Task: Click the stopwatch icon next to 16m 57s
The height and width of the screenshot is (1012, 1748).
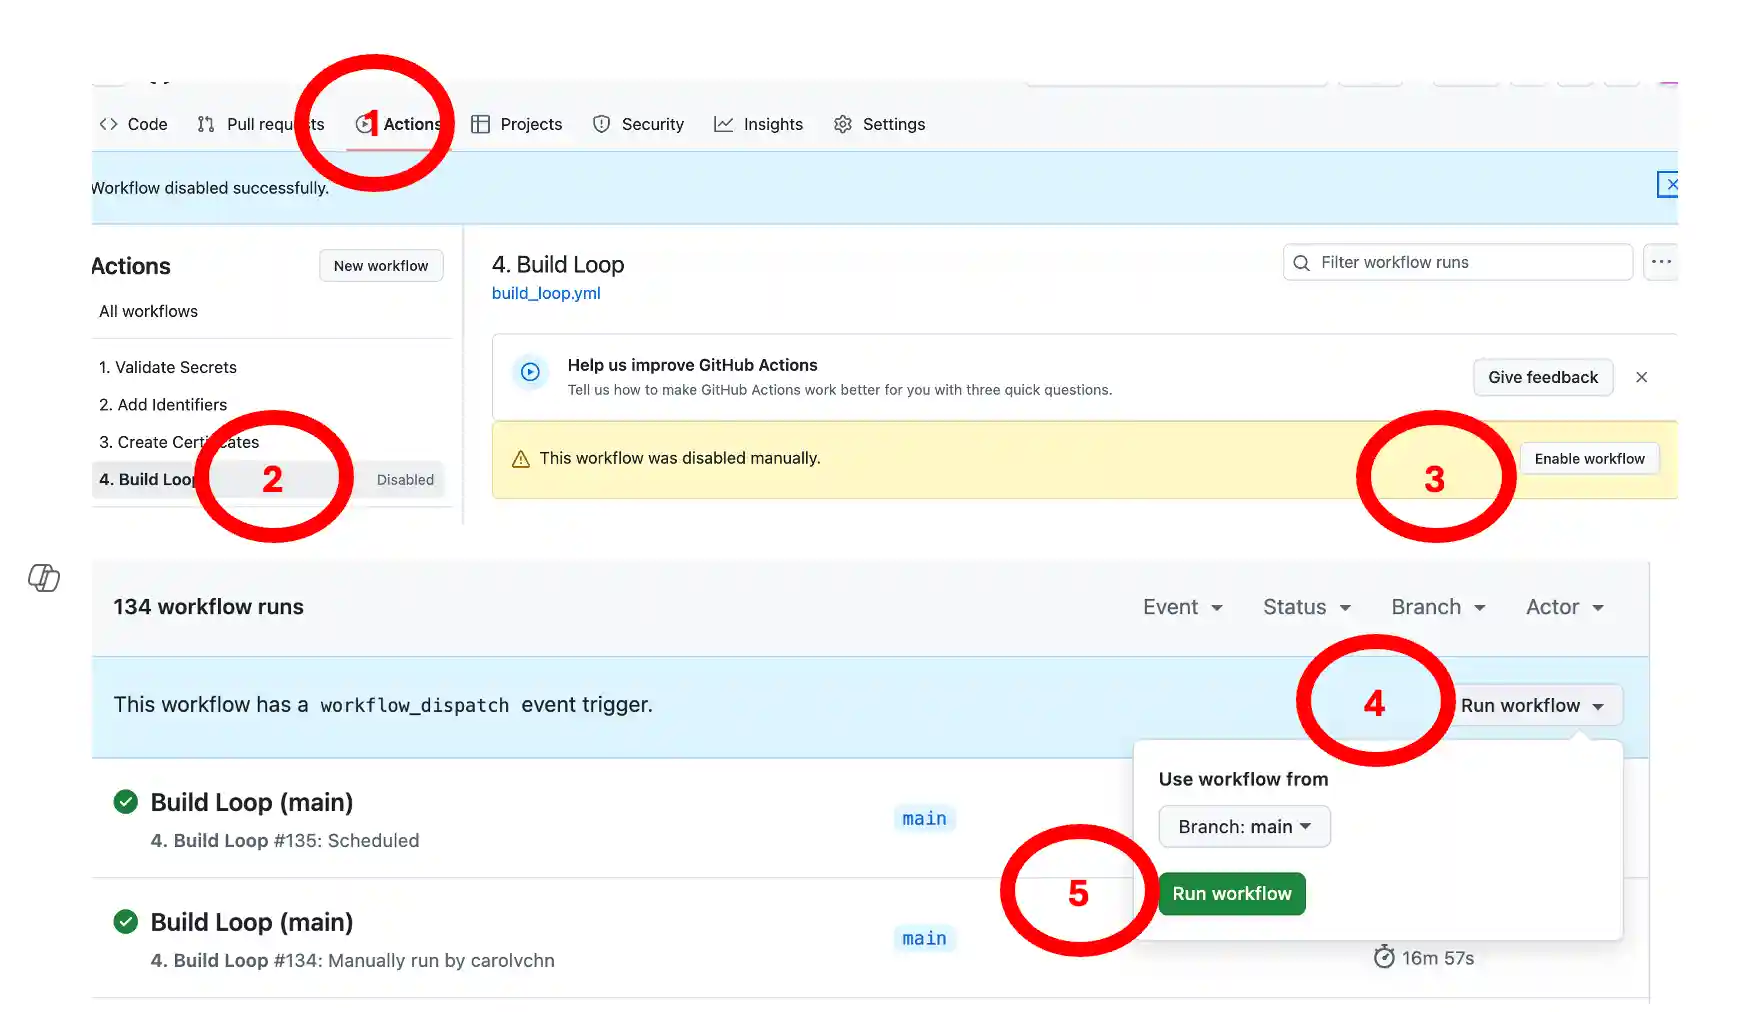Action: point(1384,957)
